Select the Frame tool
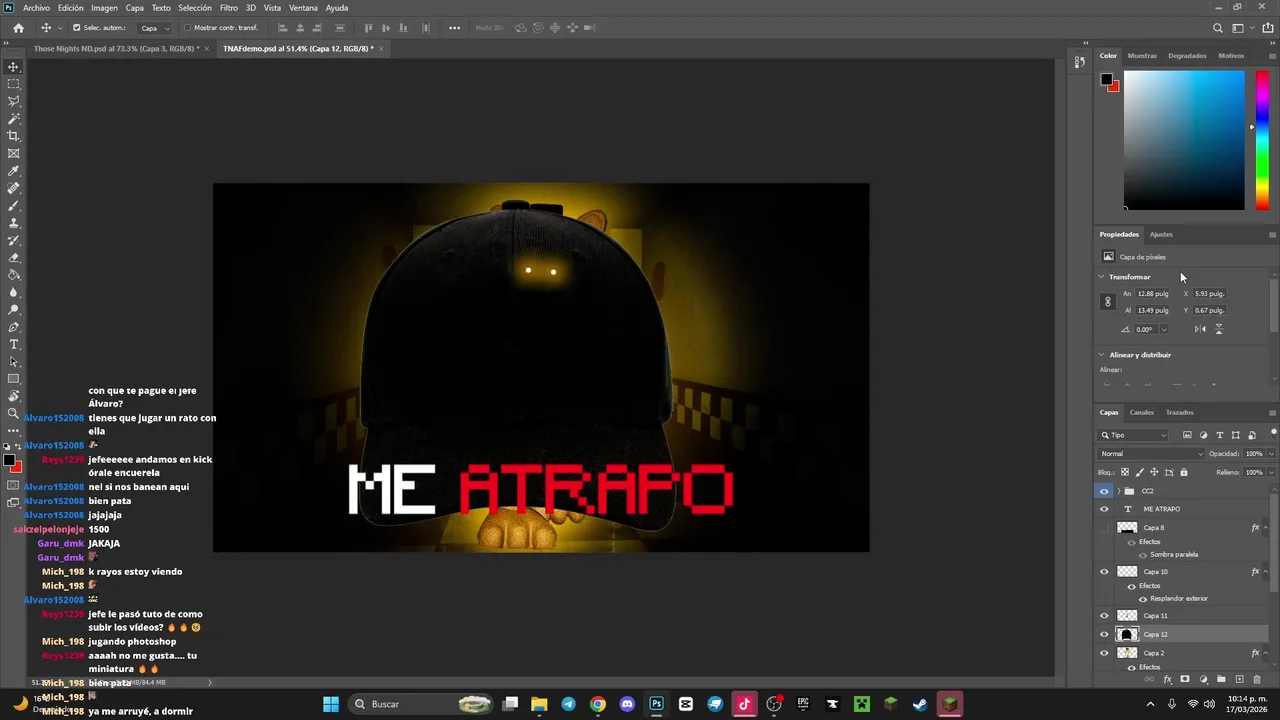Viewport: 1280px width, 720px height. pyautogui.click(x=14, y=153)
